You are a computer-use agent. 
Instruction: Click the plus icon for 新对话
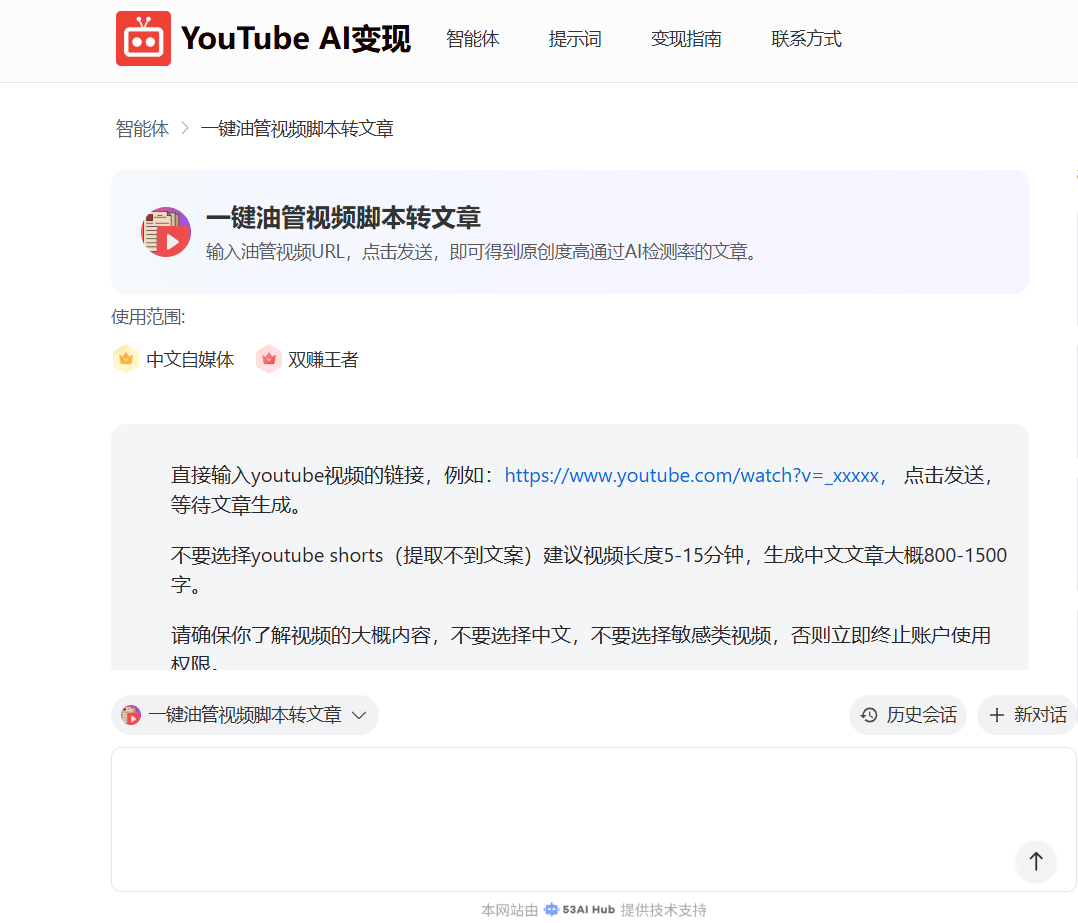996,715
